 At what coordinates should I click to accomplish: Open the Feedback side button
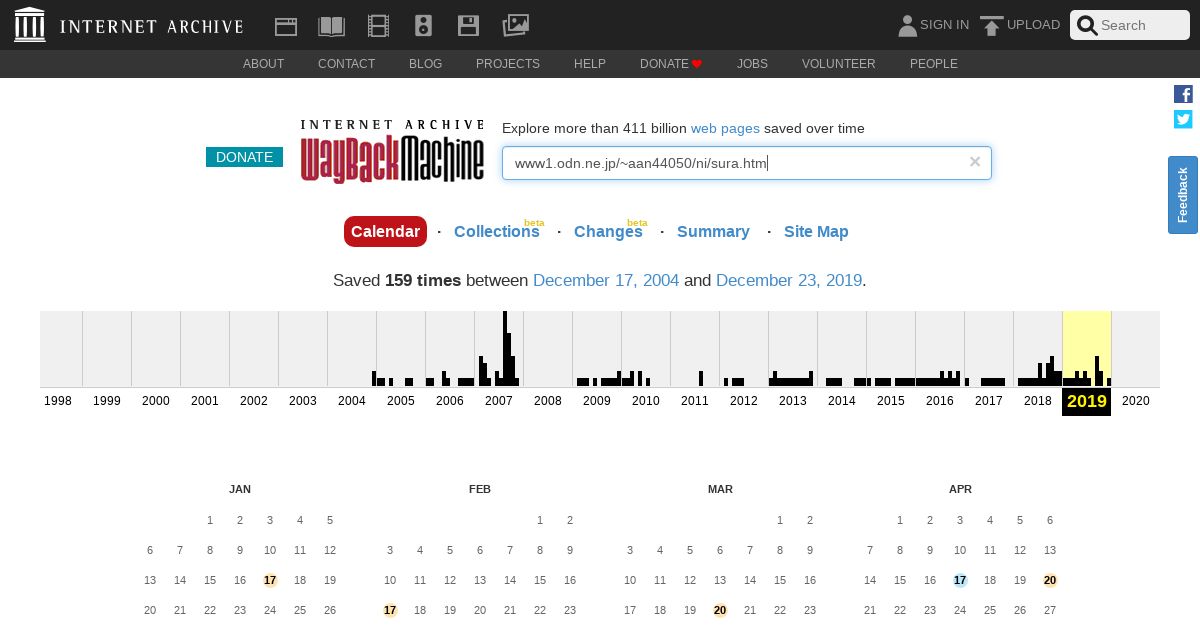(1183, 195)
